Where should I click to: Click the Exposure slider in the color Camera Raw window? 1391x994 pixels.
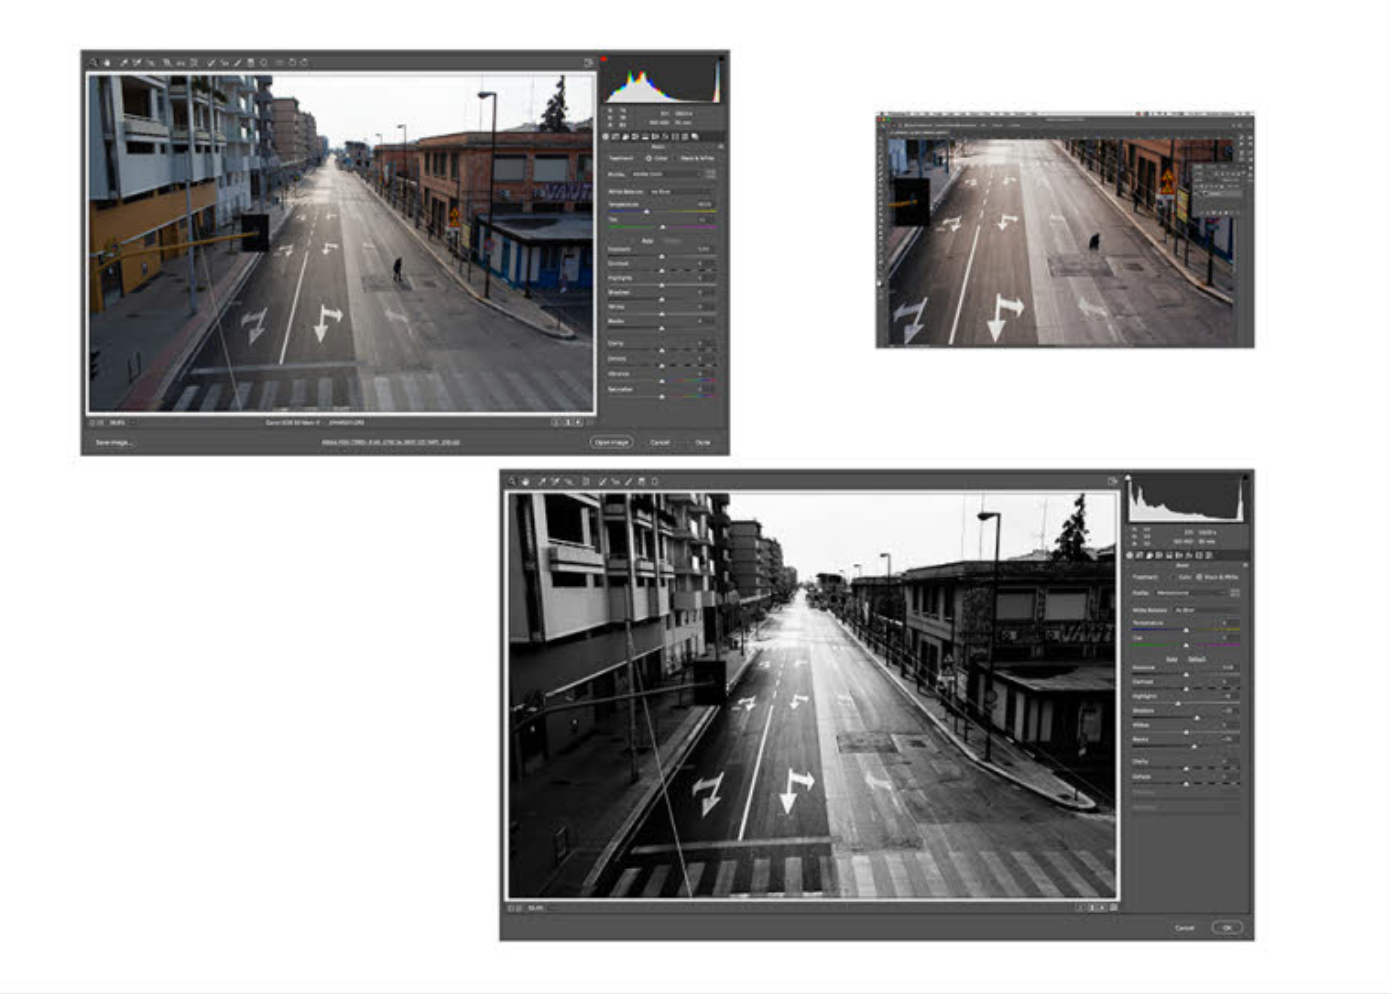[662, 256]
